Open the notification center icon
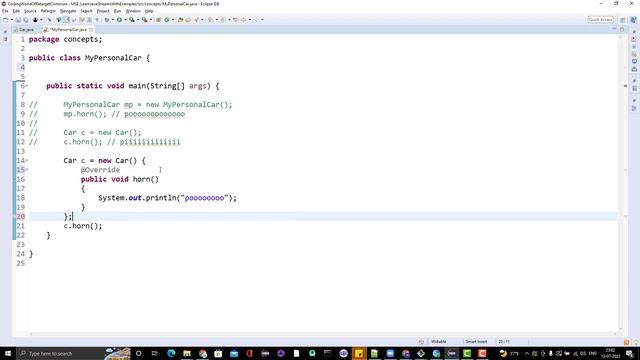The height and width of the screenshot is (360, 640). click(x=630, y=353)
